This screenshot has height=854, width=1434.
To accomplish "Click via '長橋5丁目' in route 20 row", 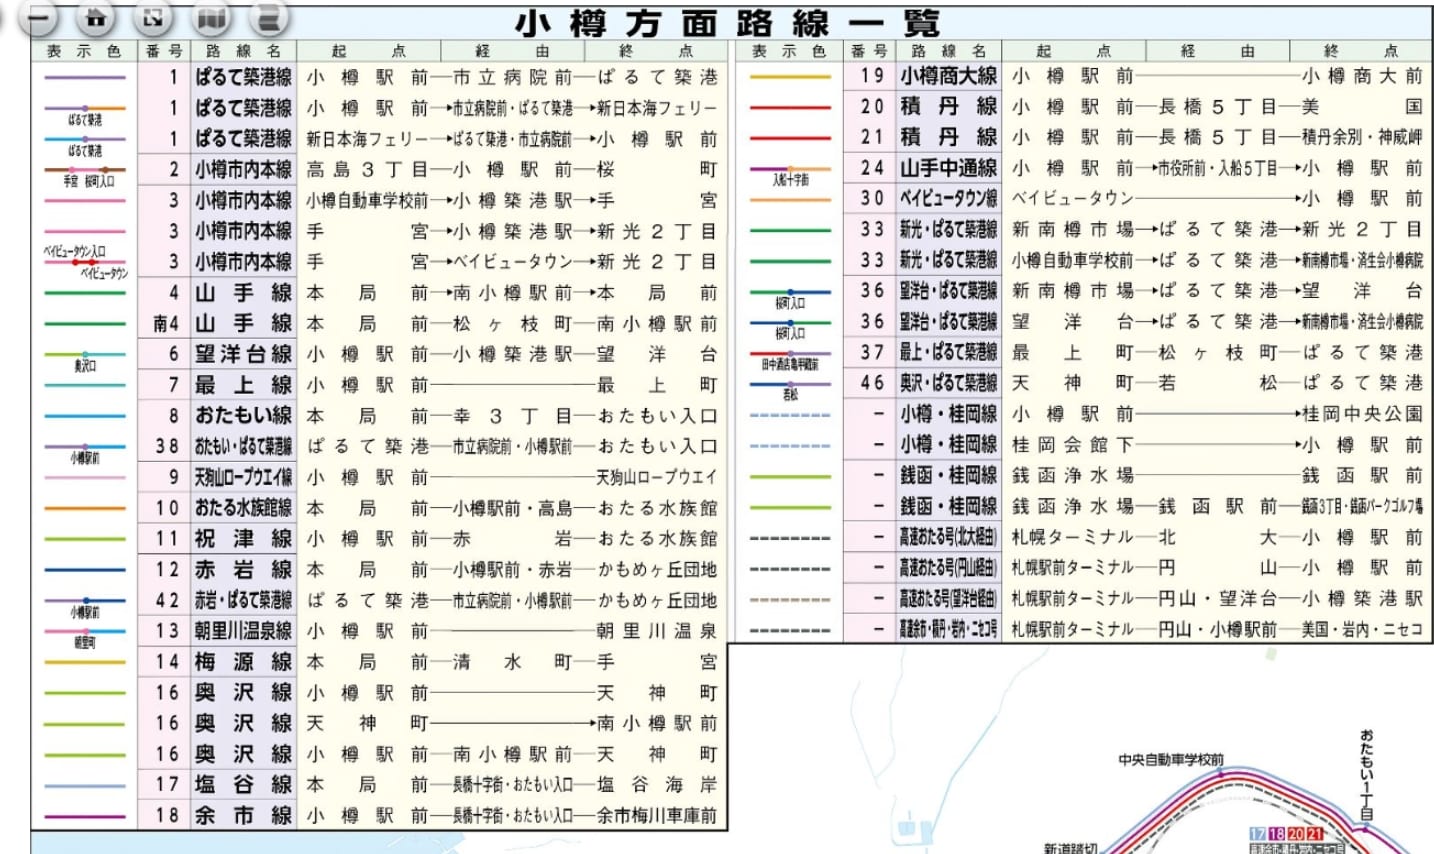I will pos(1217,106).
